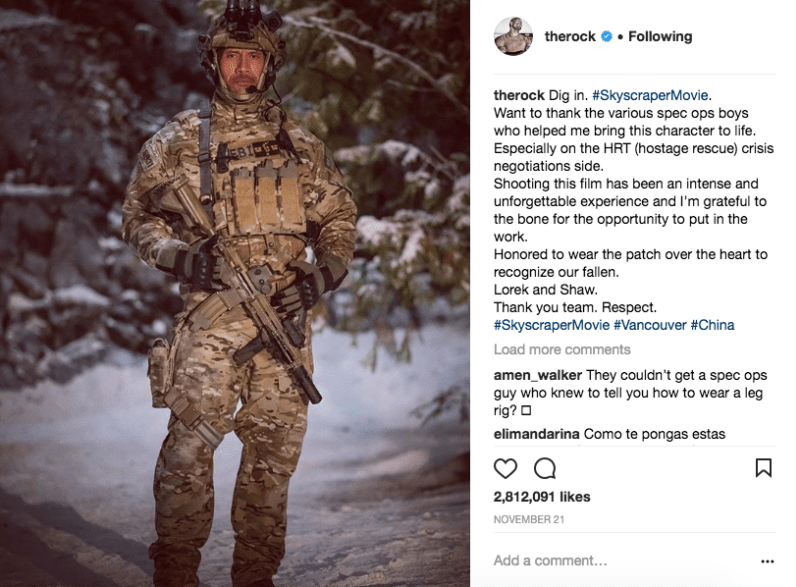The height and width of the screenshot is (587, 796).
Task: Open therock profile picture
Action: click(x=513, y=36)
